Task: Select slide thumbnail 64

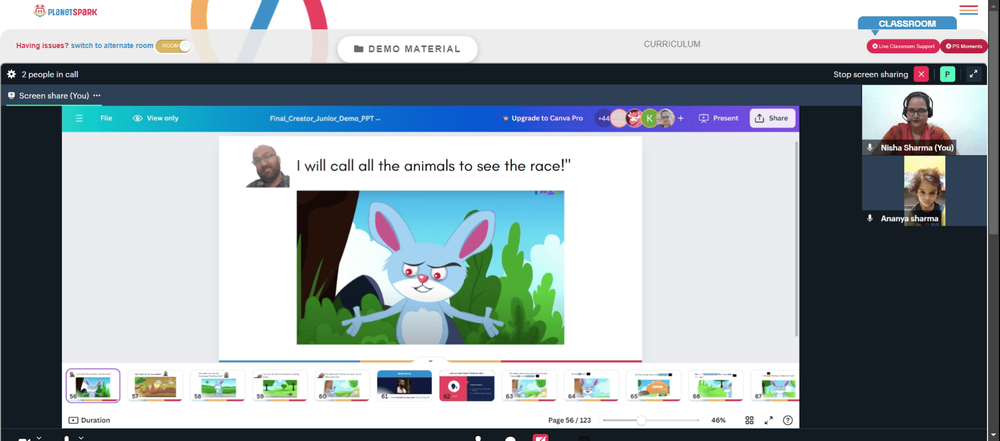Action: pyautogui.click(x=592, y=385)
